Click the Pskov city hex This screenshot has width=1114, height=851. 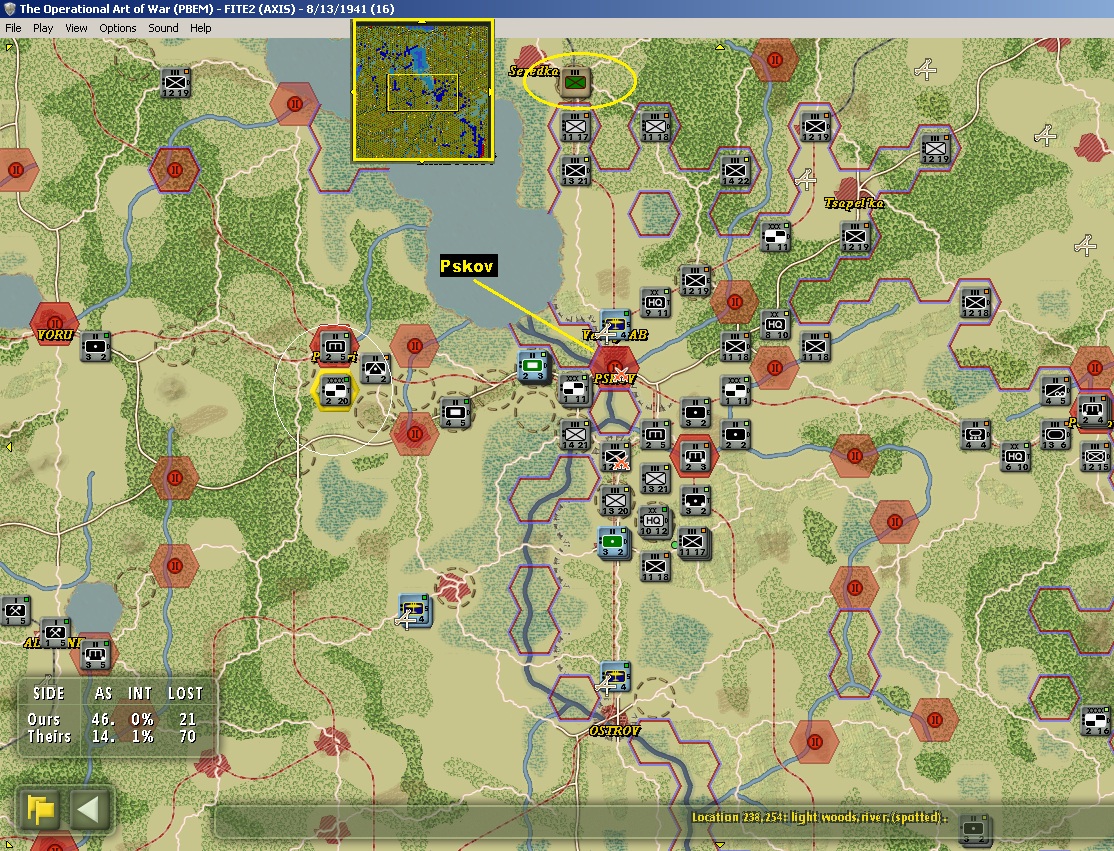615,369
